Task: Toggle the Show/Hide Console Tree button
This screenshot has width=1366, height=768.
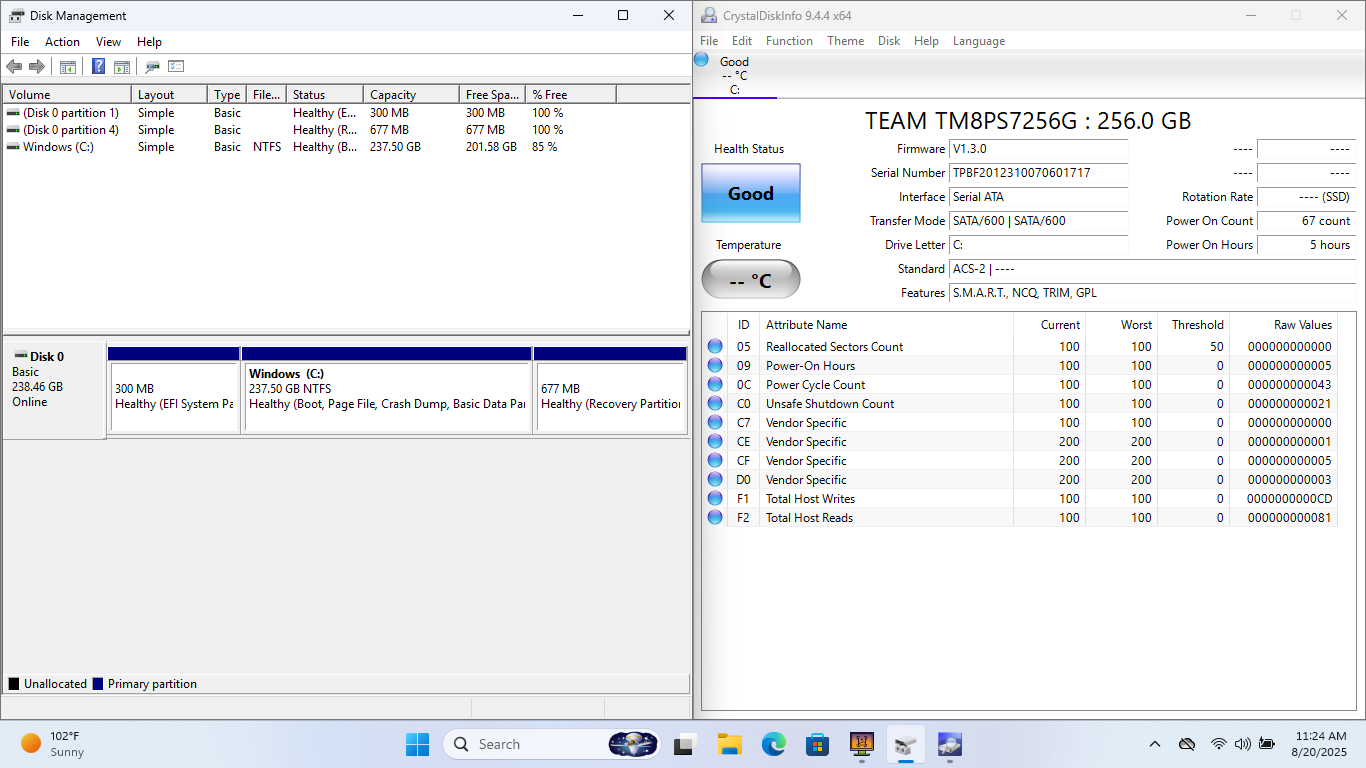Action: pyautogui.click(x=68, y=67)
